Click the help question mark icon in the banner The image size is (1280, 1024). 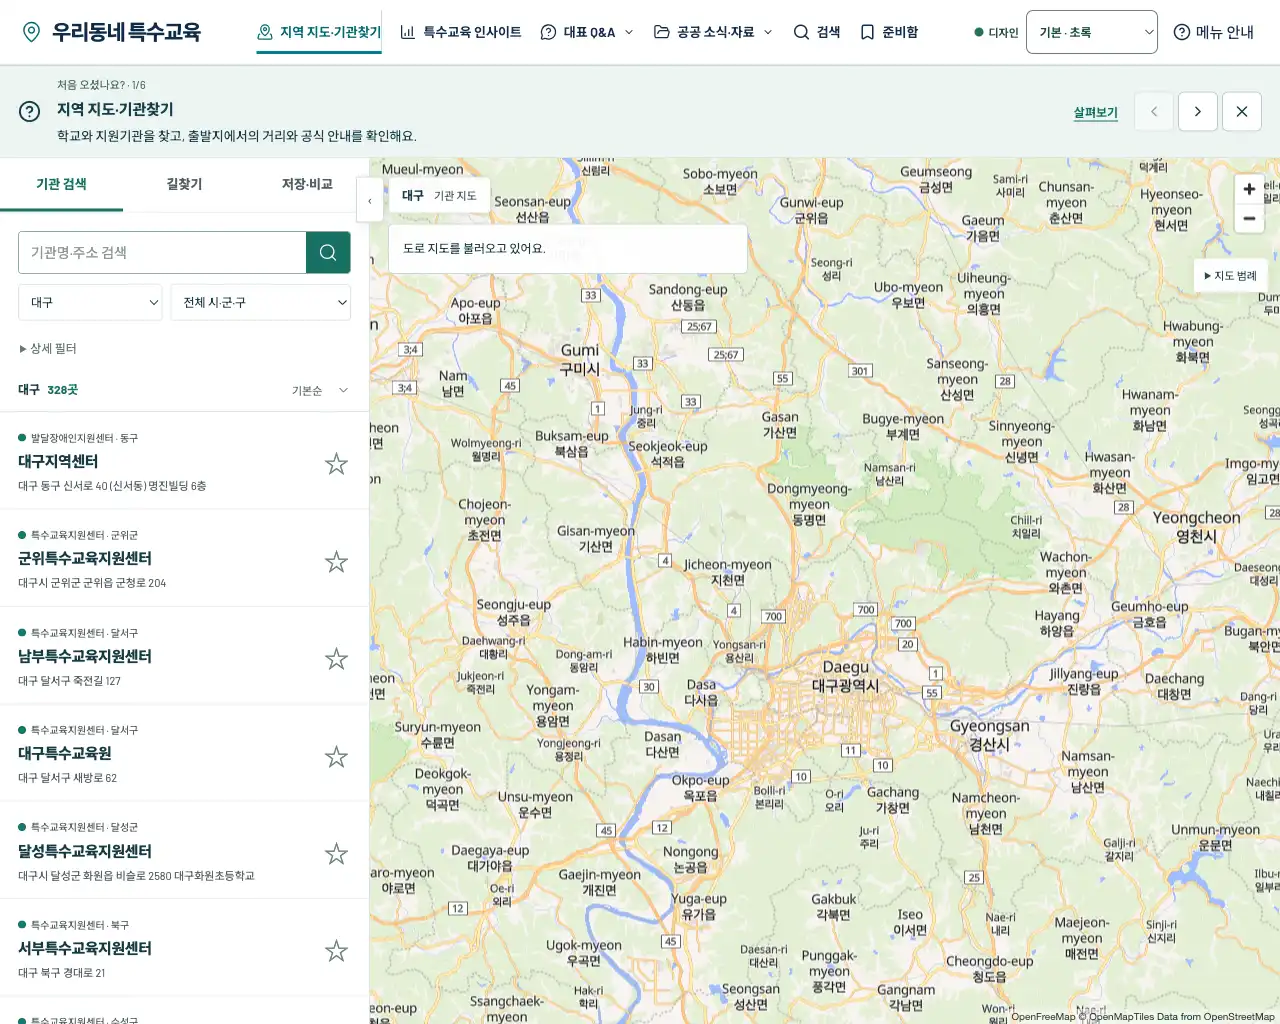[30, 112]
